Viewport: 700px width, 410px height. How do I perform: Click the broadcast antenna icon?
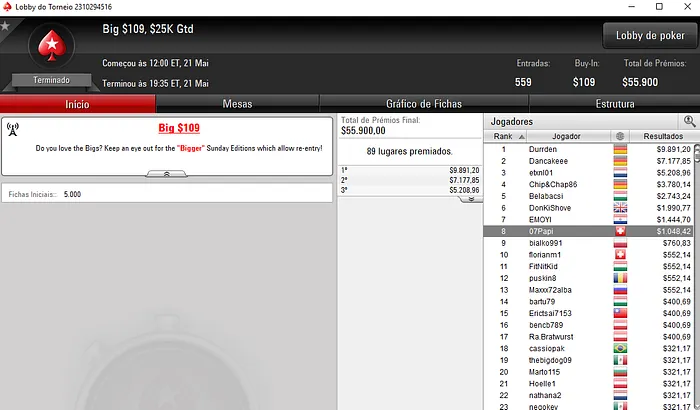(x=12, y=130)
